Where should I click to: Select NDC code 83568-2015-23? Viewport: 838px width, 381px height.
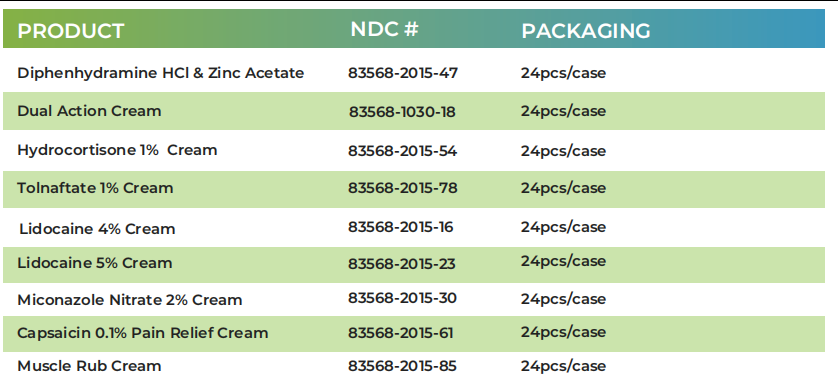402,264
